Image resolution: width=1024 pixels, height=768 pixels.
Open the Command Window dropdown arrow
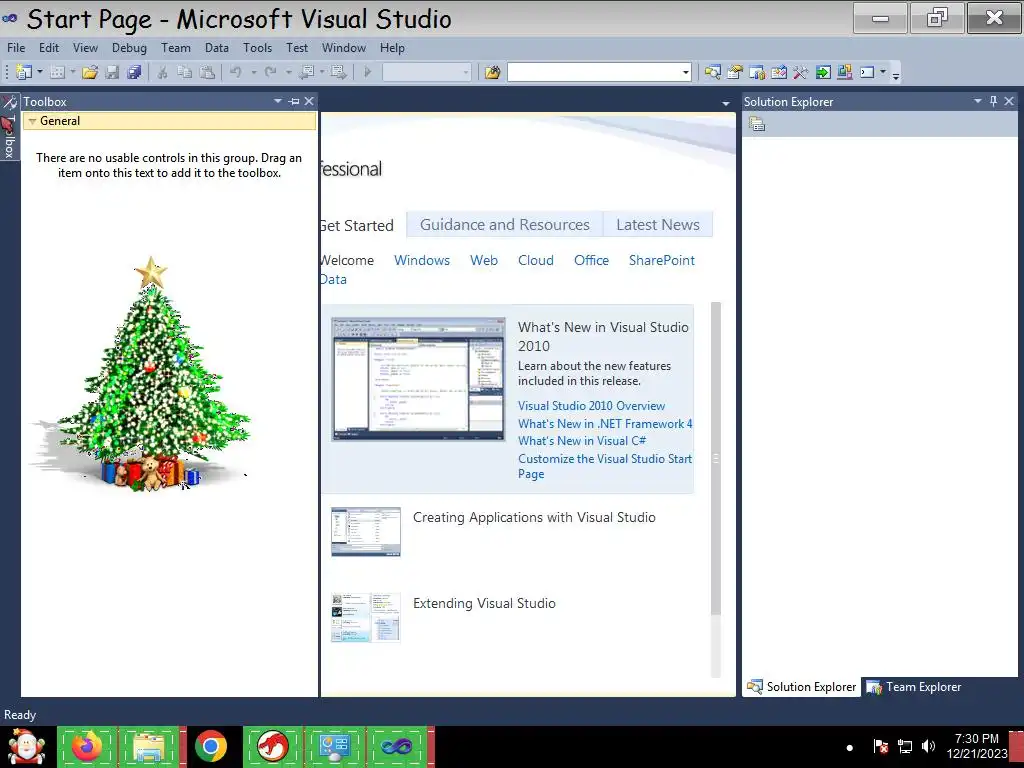click(x=883, y=72)
